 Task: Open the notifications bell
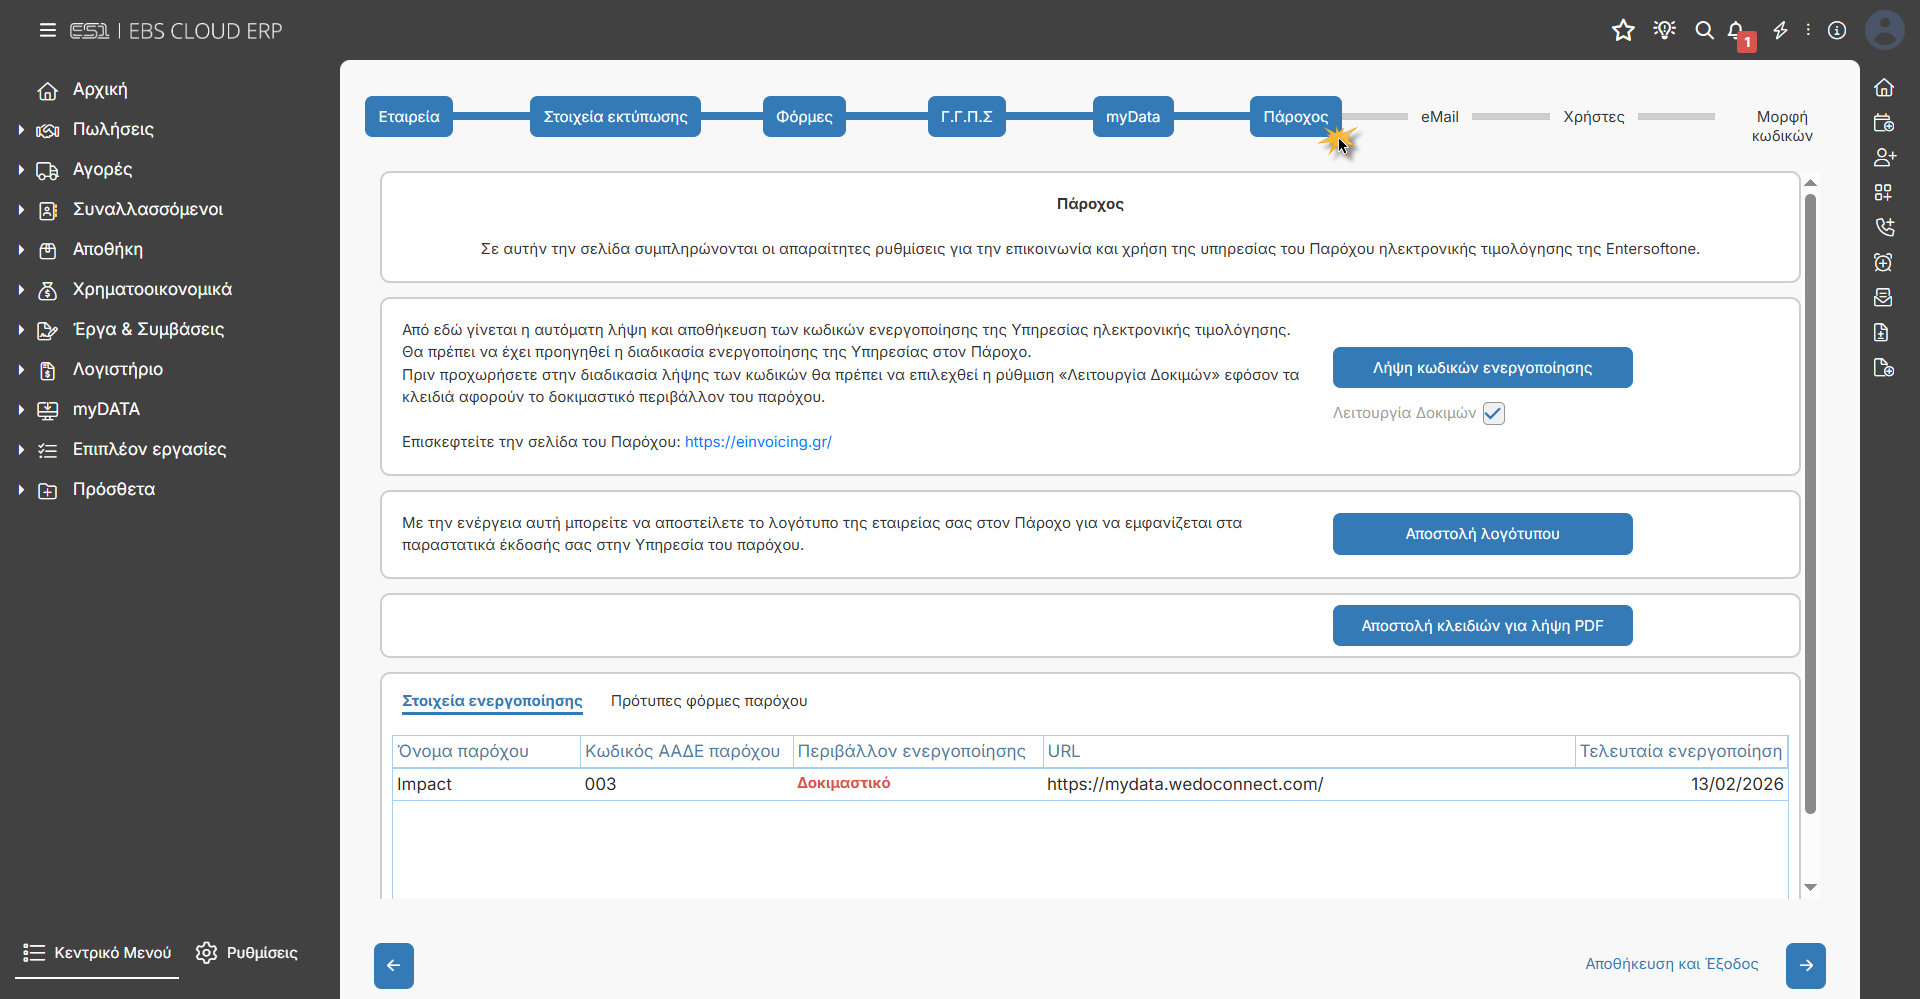[1737, 31]
